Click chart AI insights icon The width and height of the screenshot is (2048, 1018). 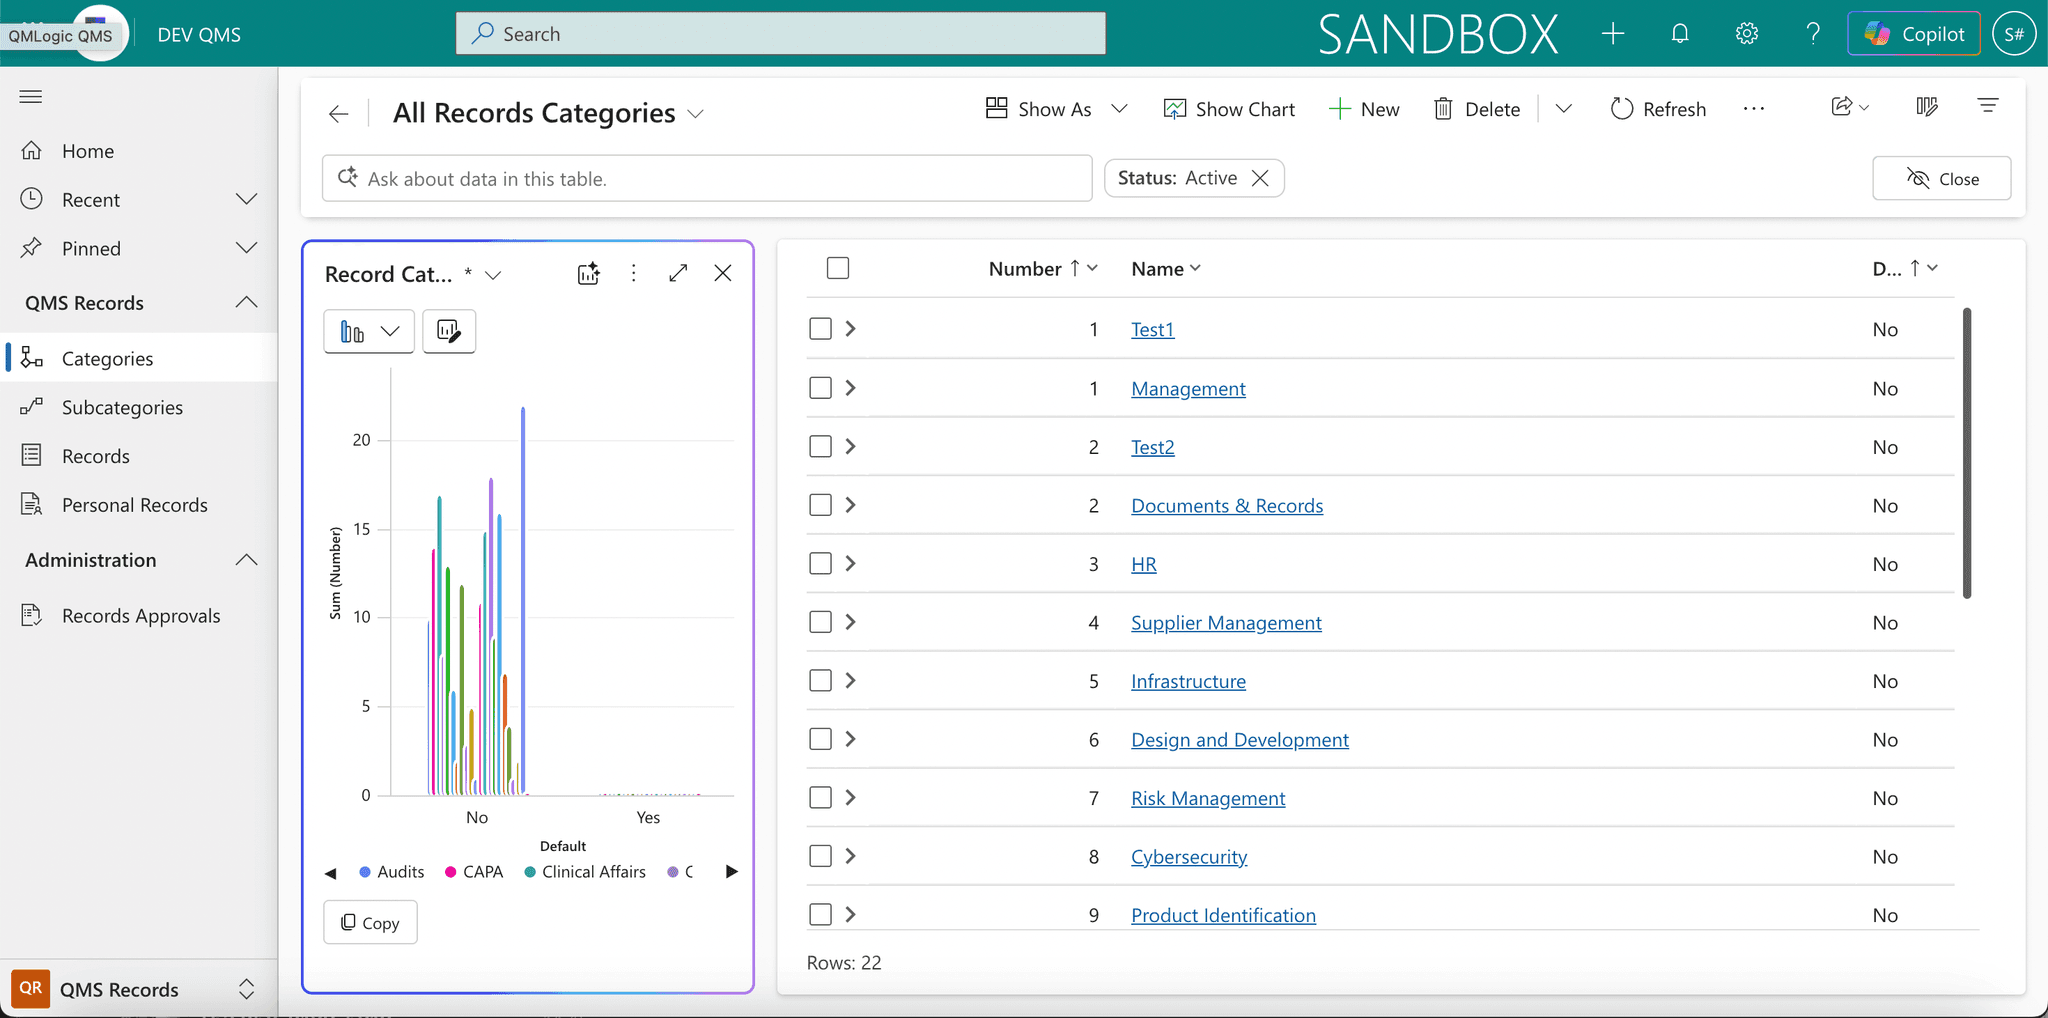(589, 273)
